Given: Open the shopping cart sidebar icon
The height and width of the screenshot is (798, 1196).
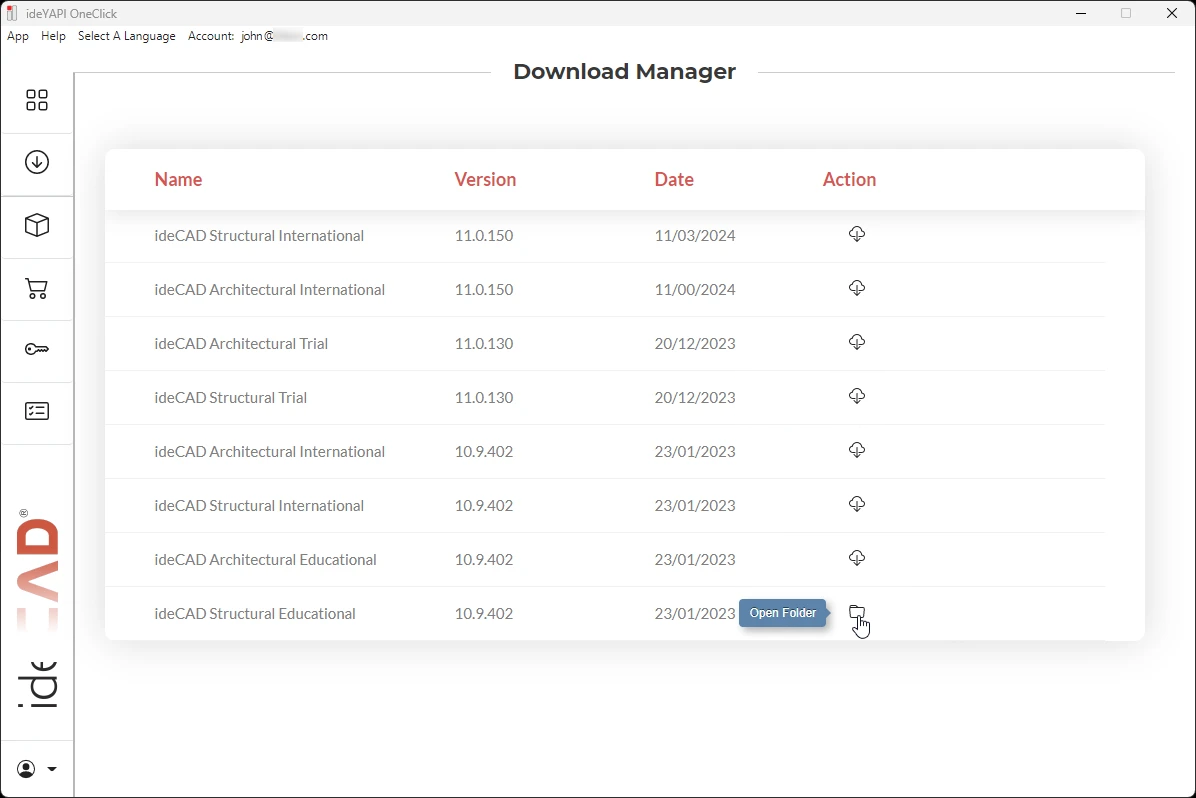Looking at the screenshot, I should [37, 289].
